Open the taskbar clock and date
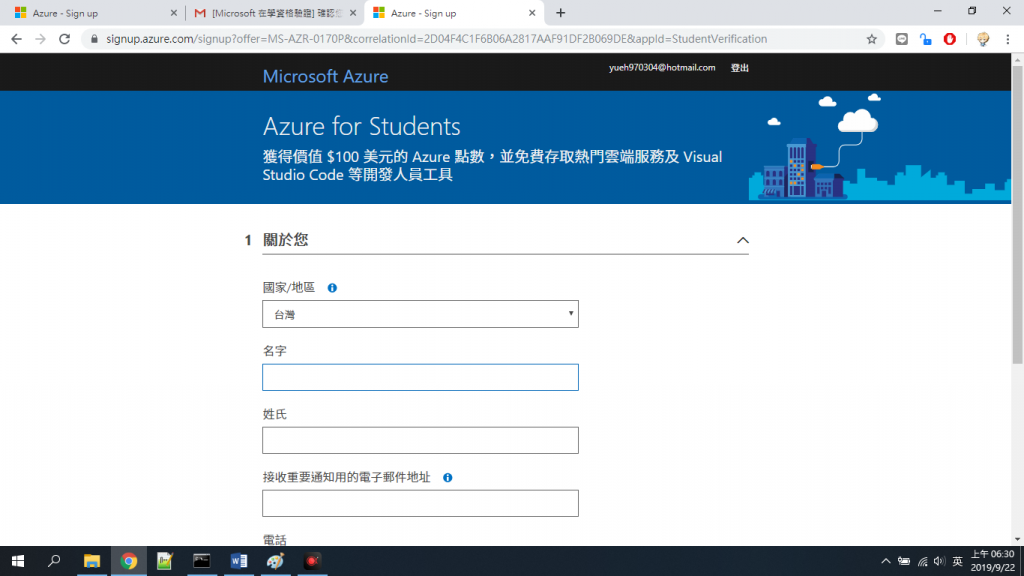The height and width of the screenshot is (576, 1024). [x=992, y=561]
